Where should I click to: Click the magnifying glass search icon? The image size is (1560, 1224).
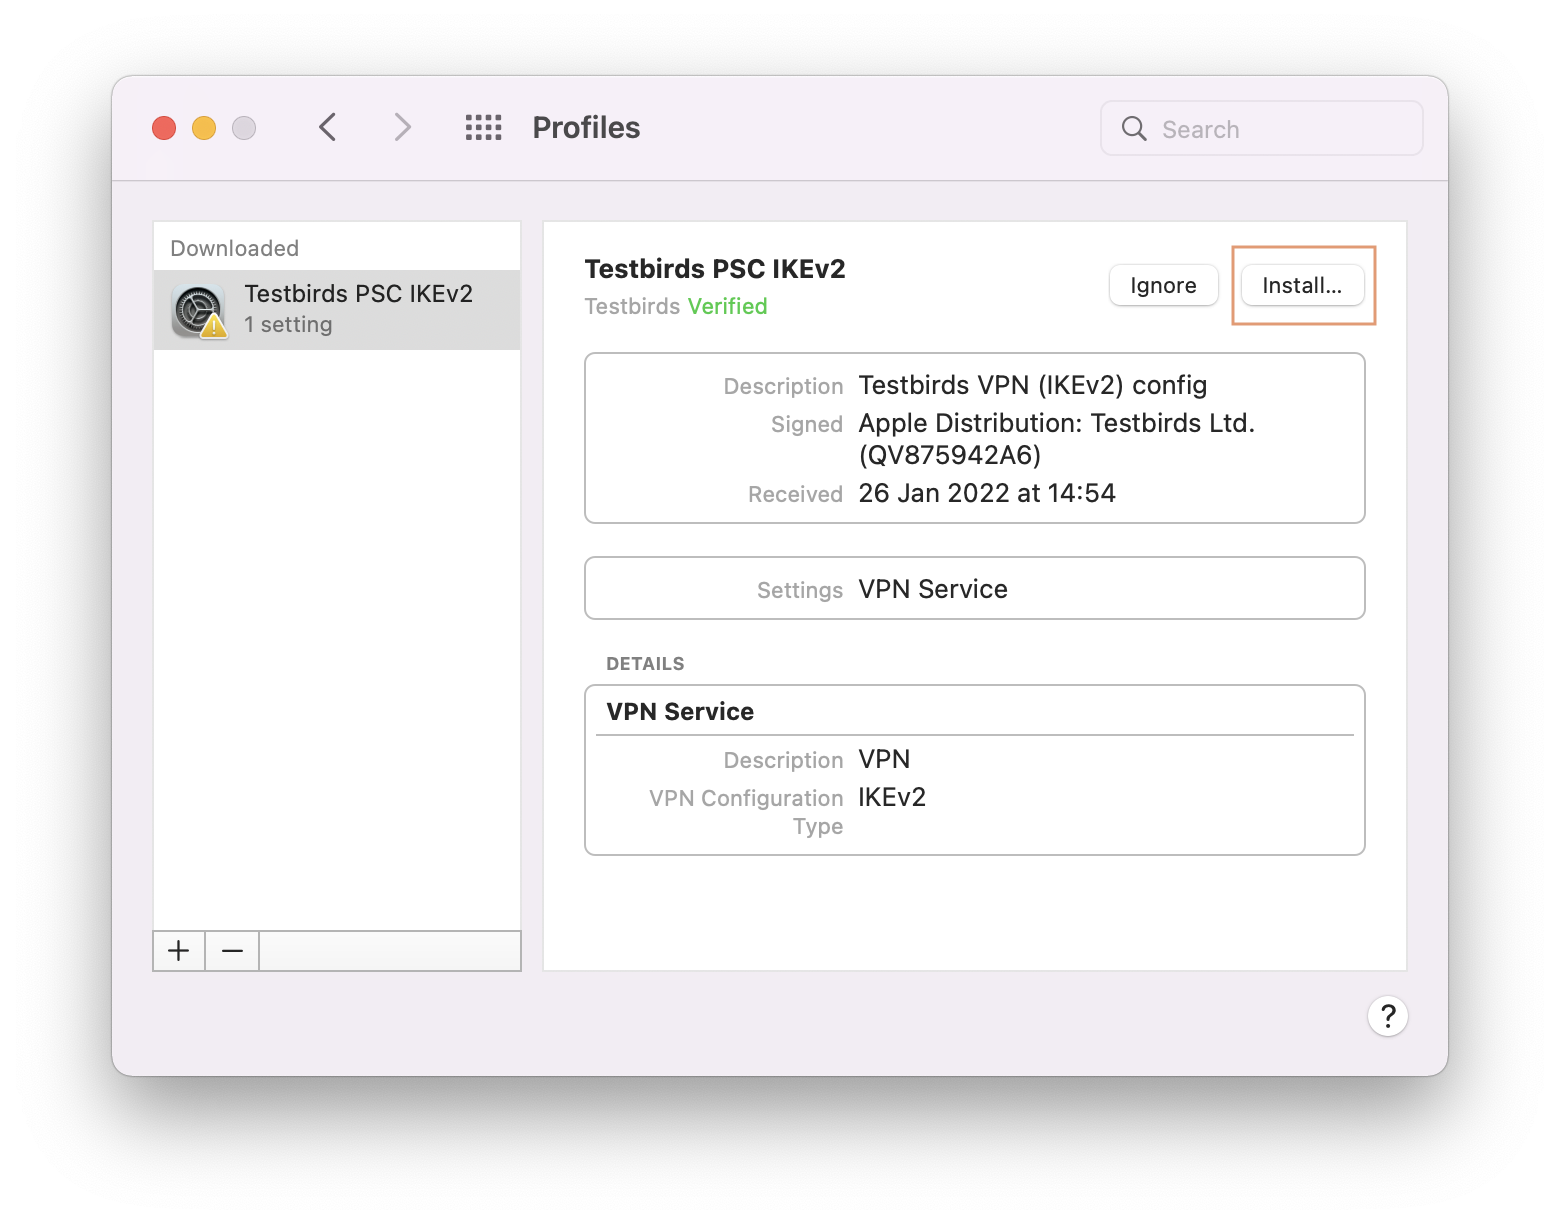point(1134,129)
